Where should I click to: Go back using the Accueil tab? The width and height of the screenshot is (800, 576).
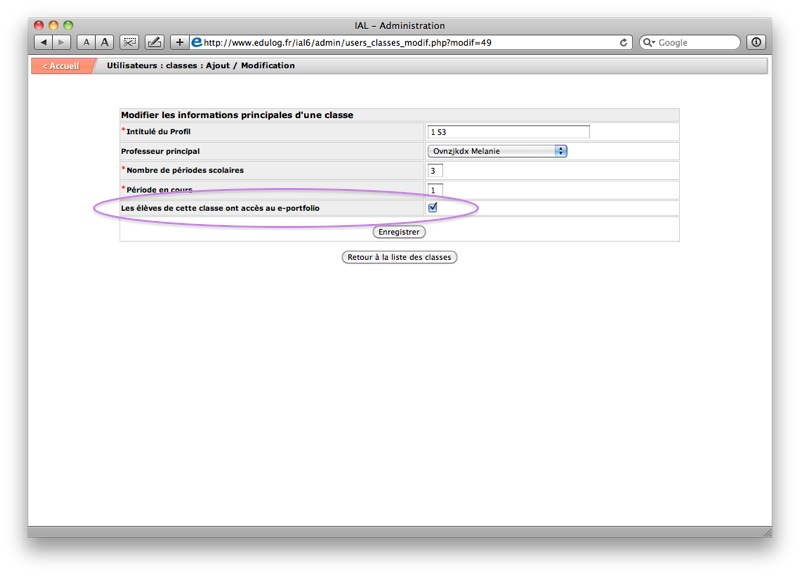point(61,66)
